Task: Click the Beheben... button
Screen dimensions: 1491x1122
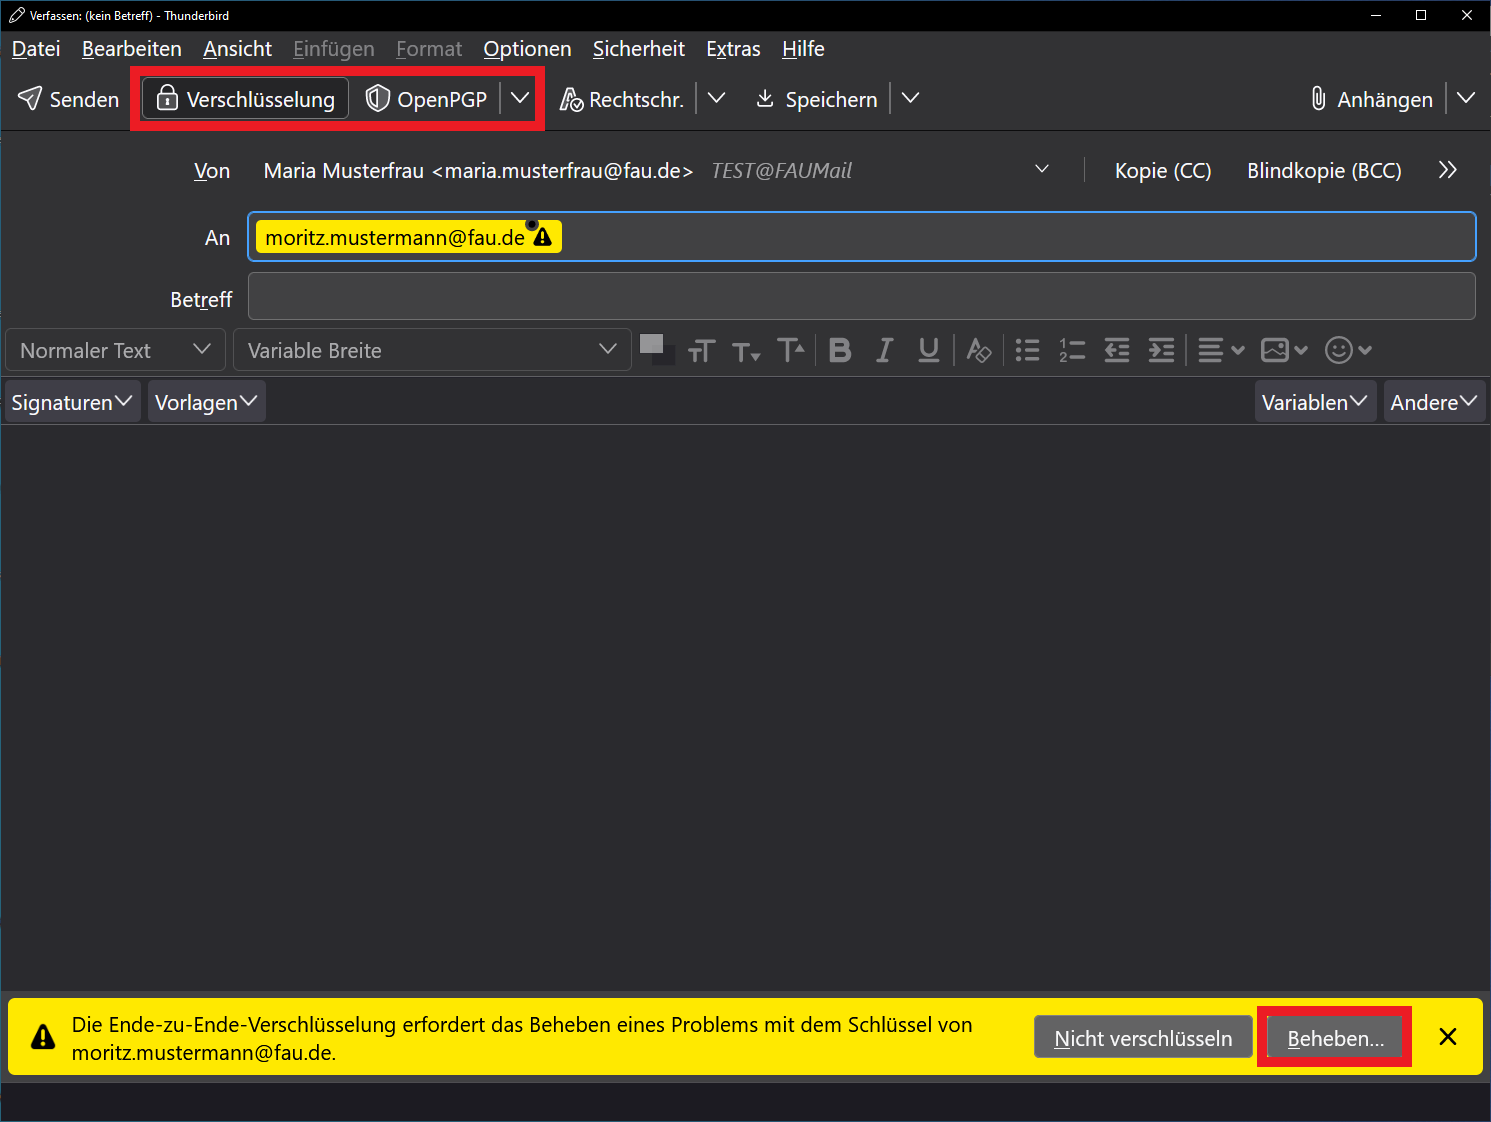Action: [1335, 1038]
